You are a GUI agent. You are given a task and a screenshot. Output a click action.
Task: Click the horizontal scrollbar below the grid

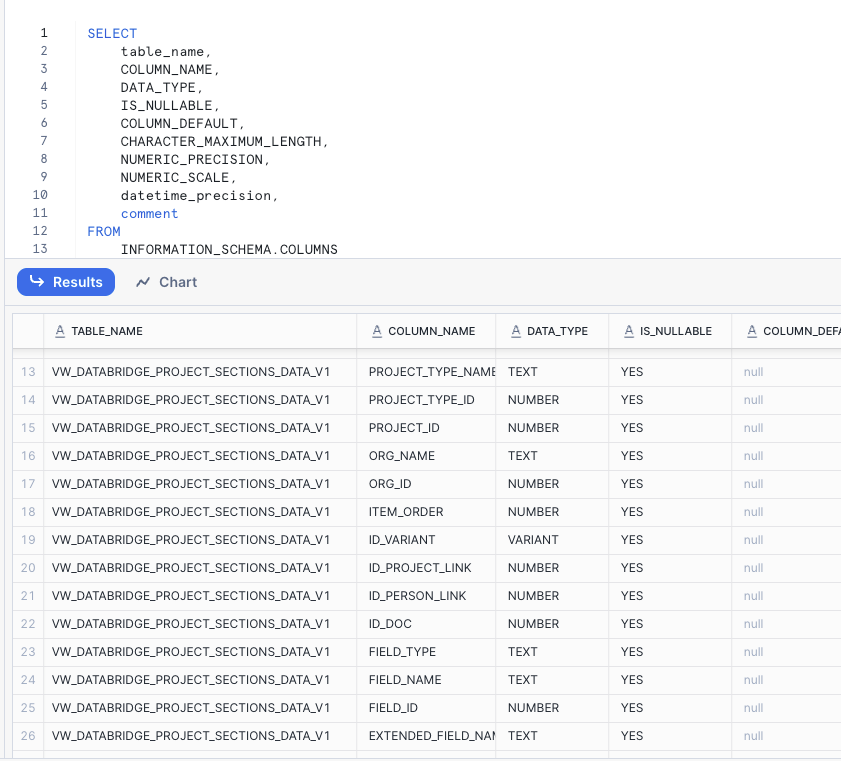(420, 755)
